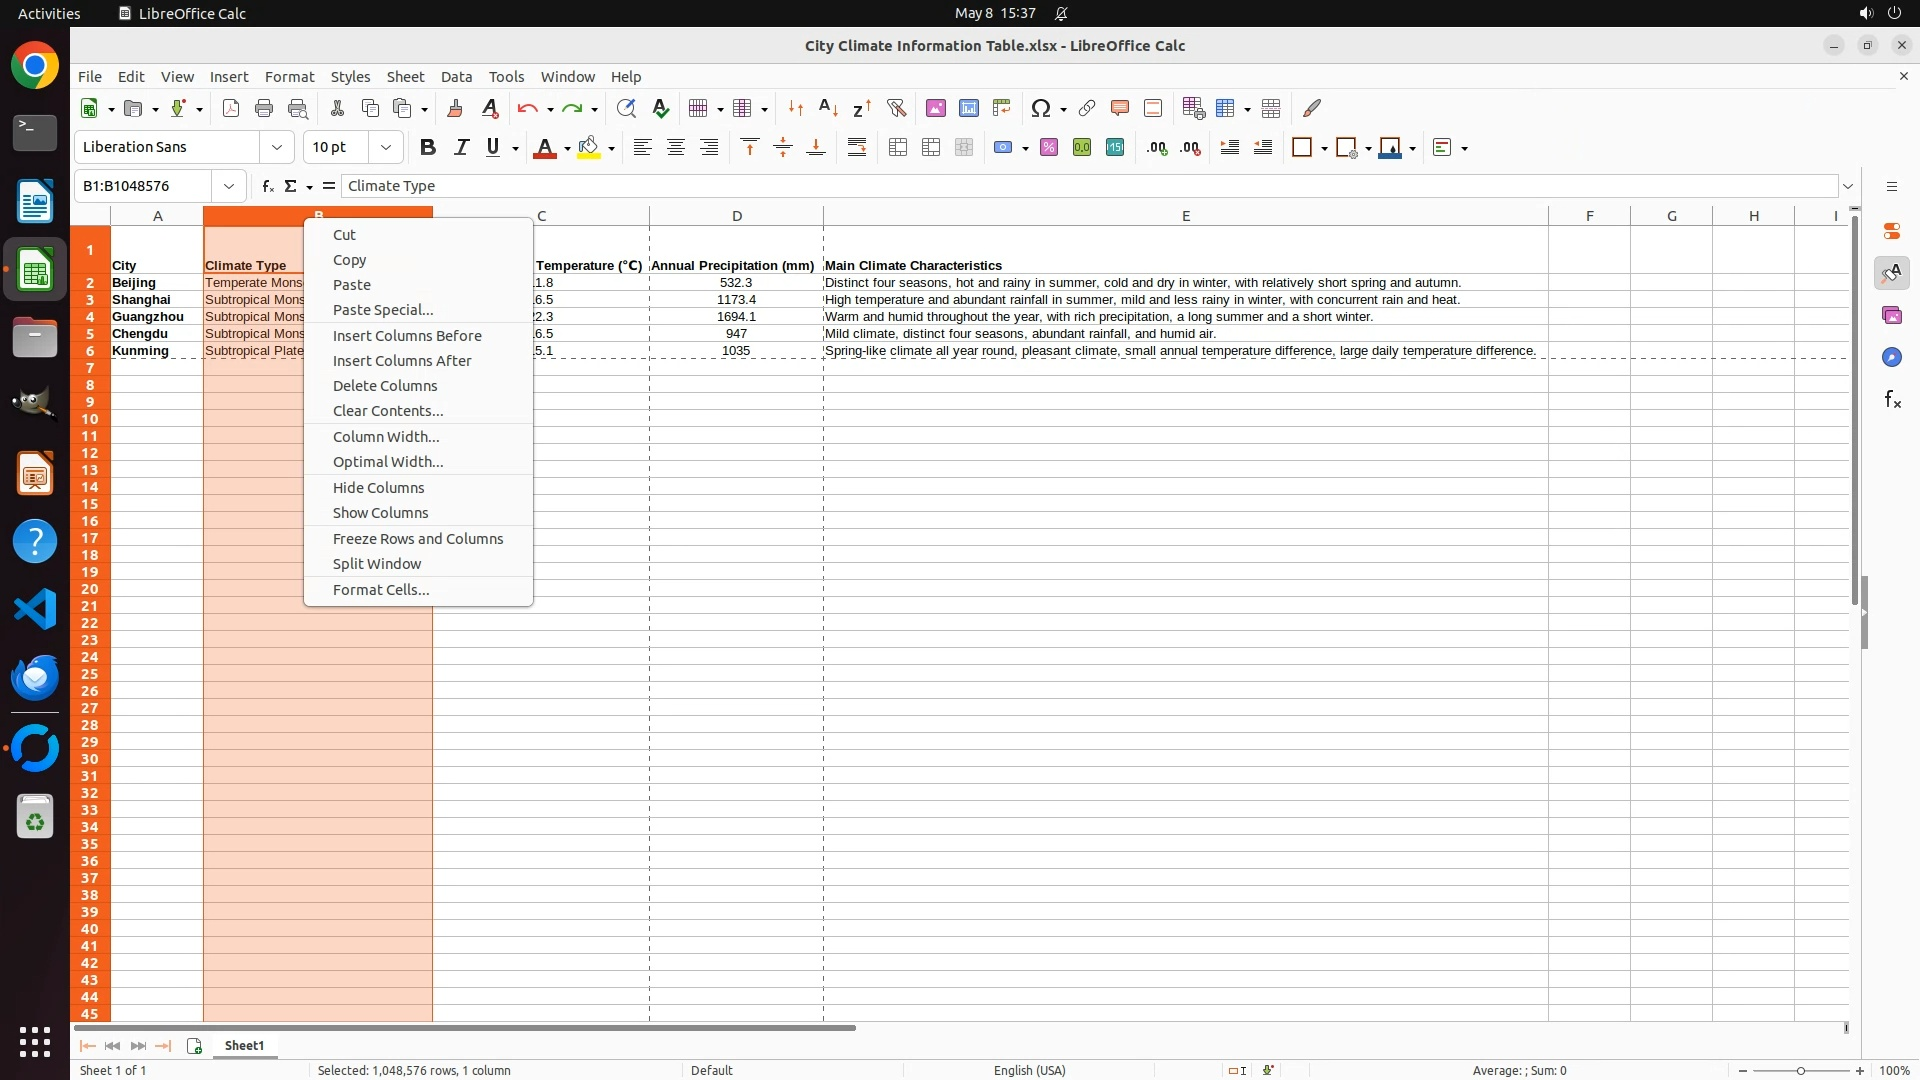Expand the Name Box dropdown
The image size is (1920, 1080).
pos(229,186)
